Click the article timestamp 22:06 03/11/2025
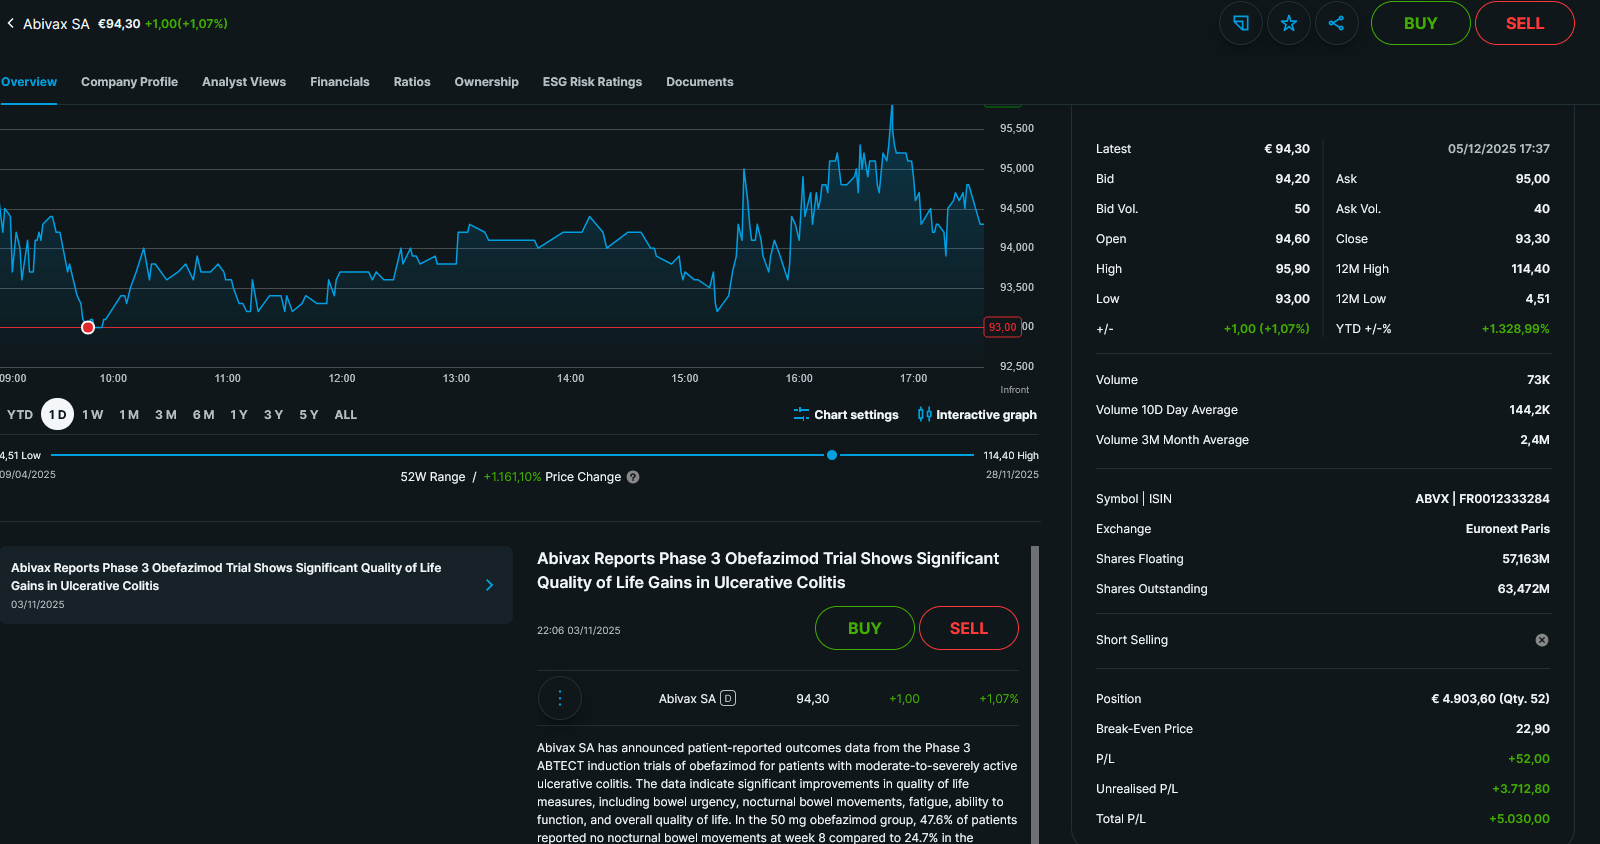 (x=579, y=631)
